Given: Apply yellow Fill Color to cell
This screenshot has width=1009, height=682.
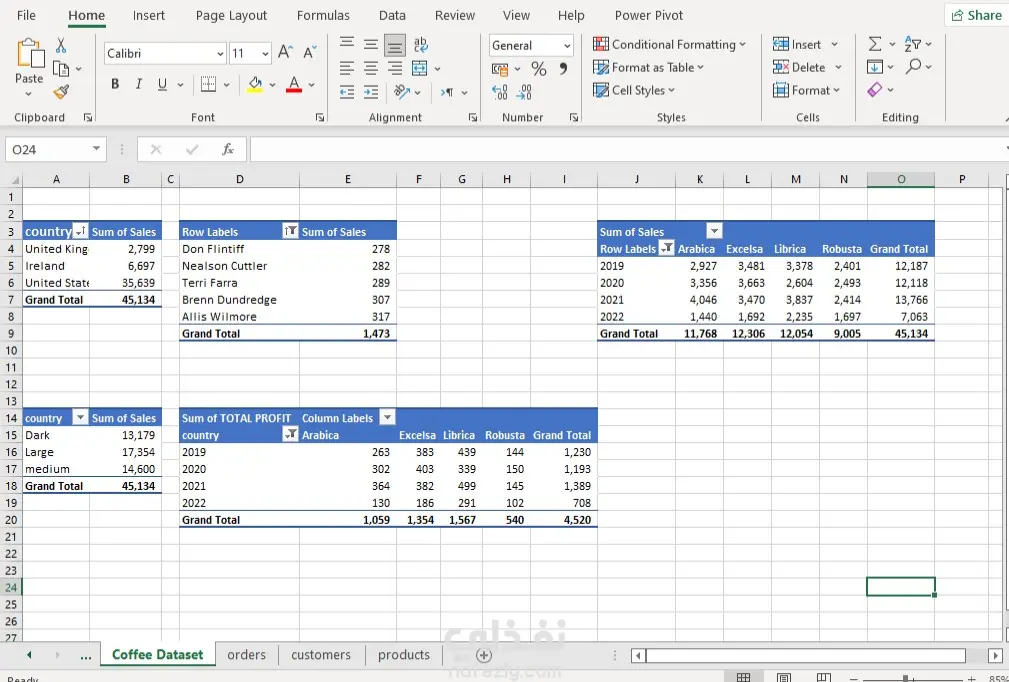Looking at the screenshot, I should 255,84.
